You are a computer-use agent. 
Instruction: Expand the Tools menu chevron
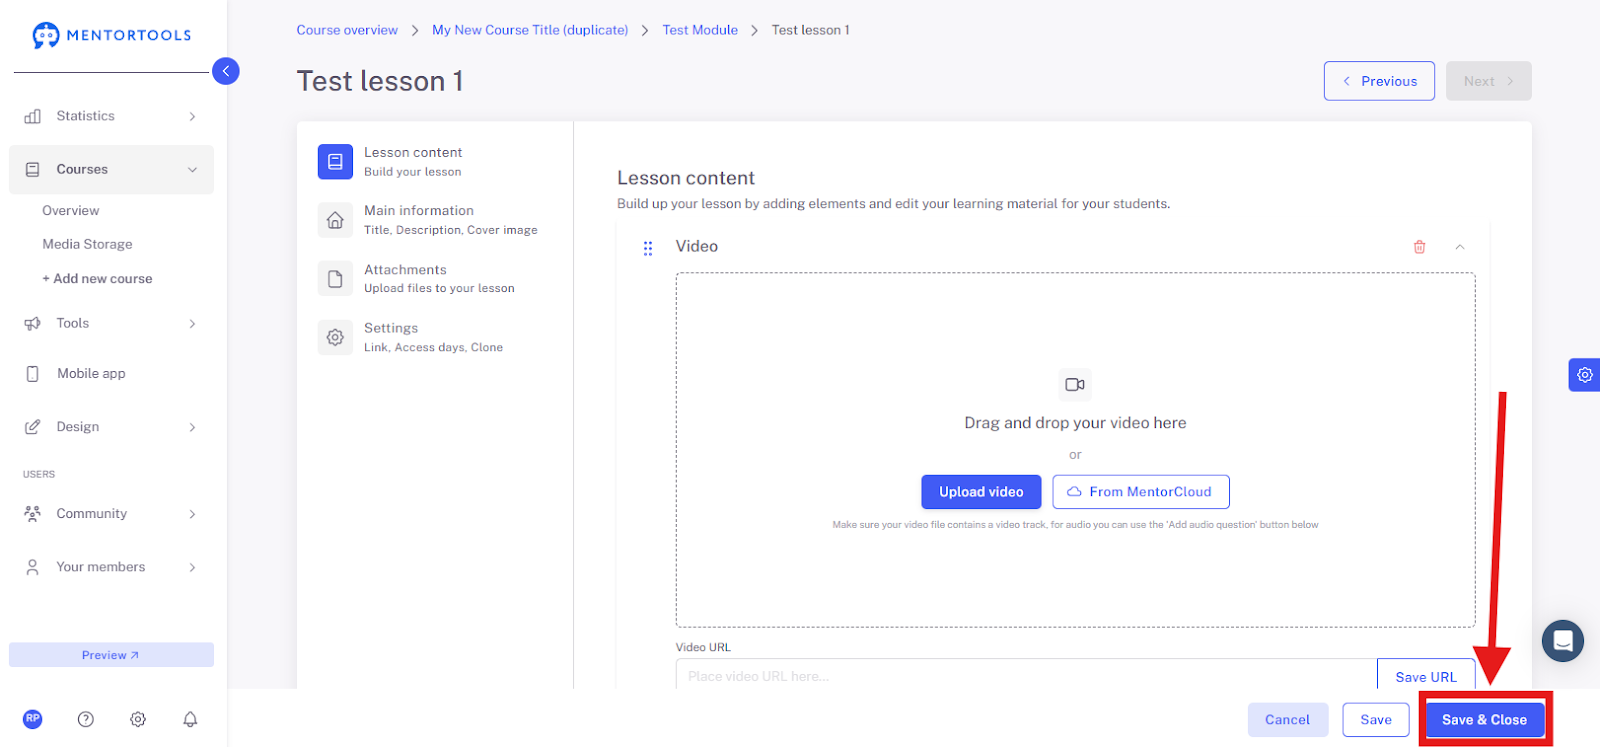192,324
